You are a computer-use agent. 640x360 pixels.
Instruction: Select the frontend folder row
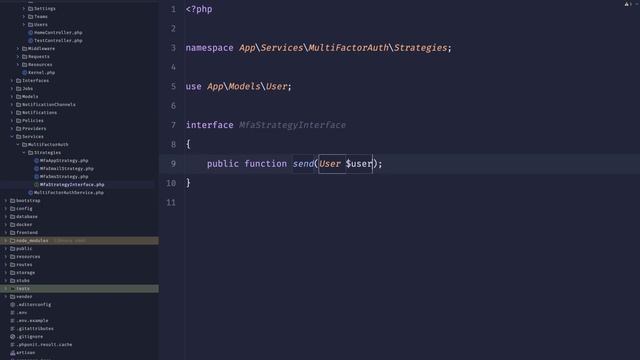(79, 233)
